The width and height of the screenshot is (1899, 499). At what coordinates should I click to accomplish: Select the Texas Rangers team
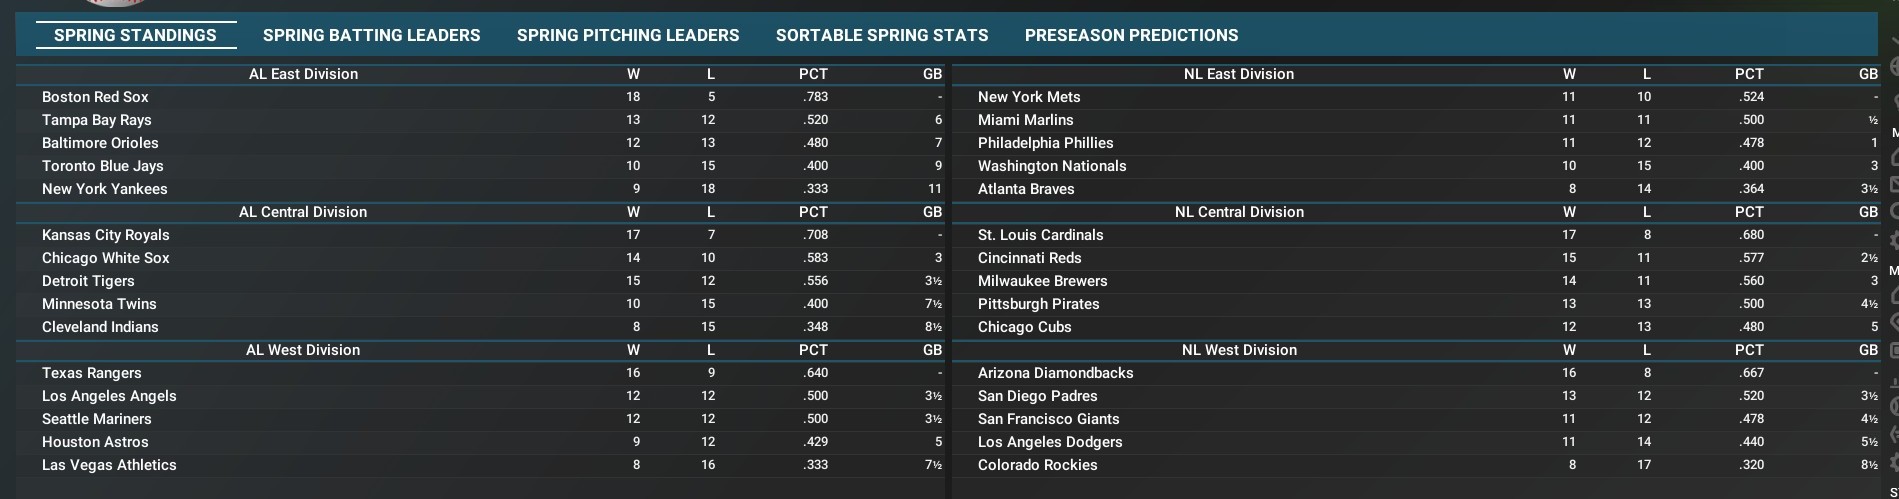tap(92, 373)
